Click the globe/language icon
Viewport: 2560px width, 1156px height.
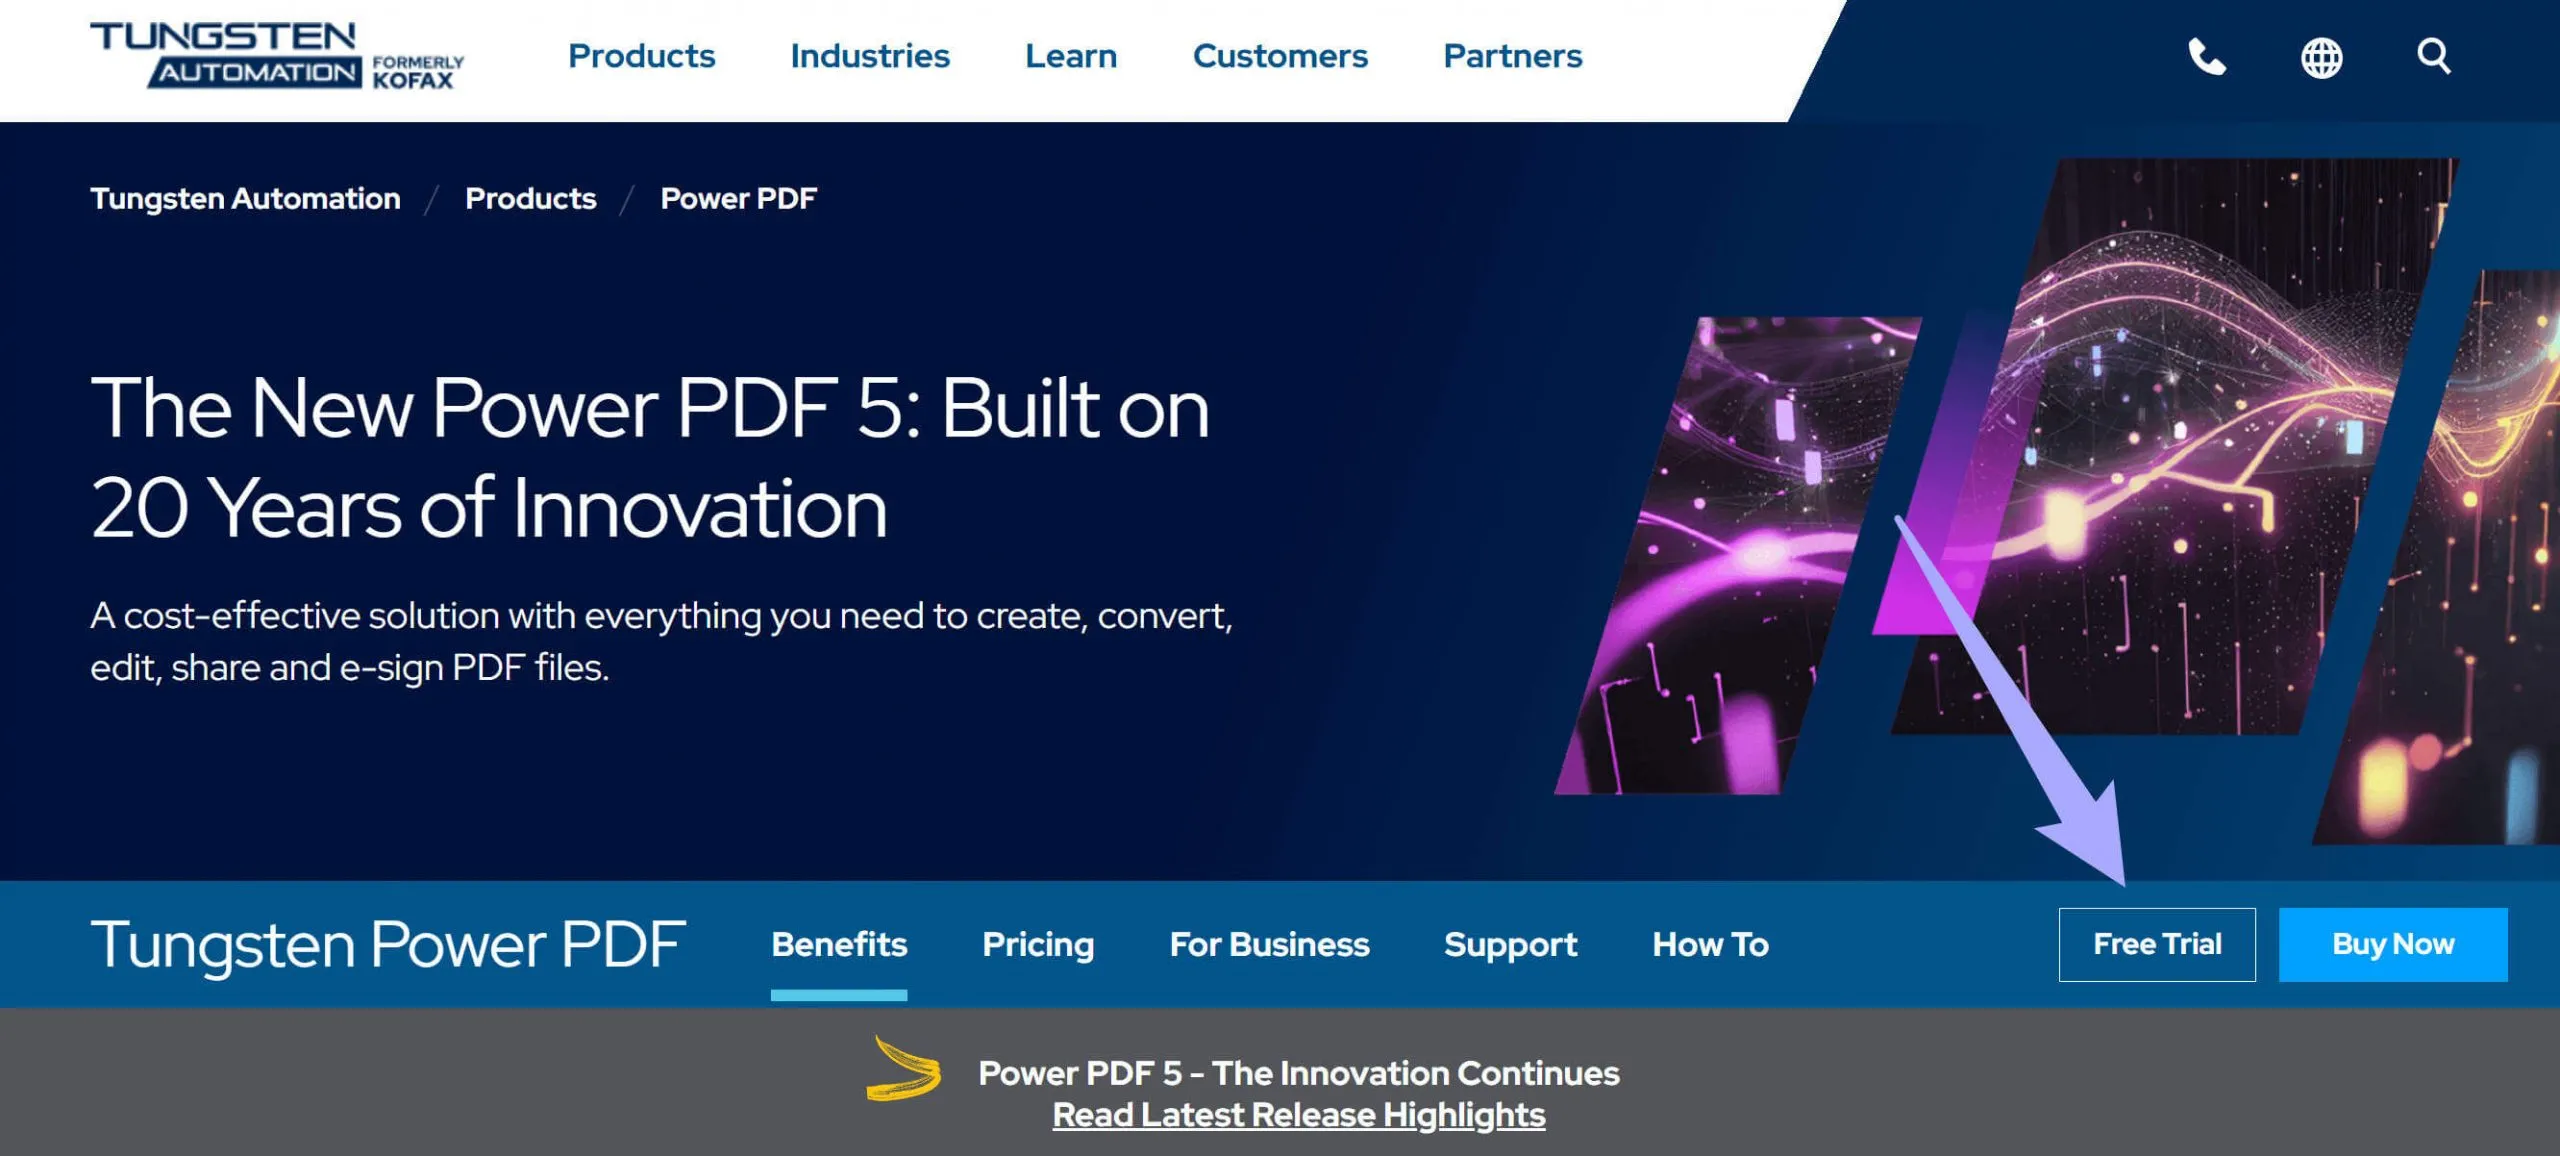click(2320, 57)
